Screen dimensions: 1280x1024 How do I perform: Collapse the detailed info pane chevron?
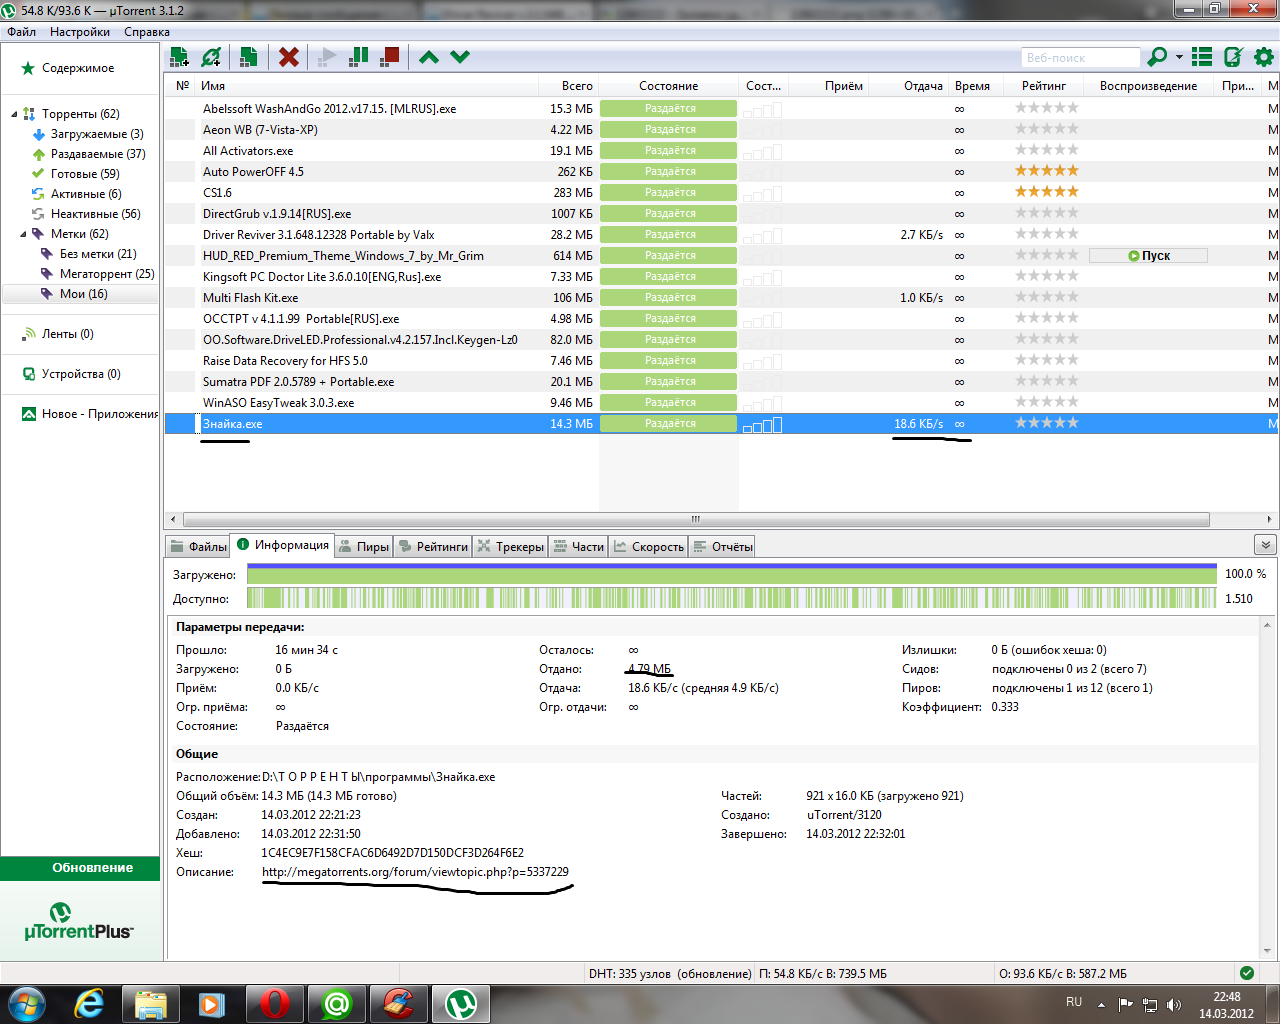tap(1265, 545)
